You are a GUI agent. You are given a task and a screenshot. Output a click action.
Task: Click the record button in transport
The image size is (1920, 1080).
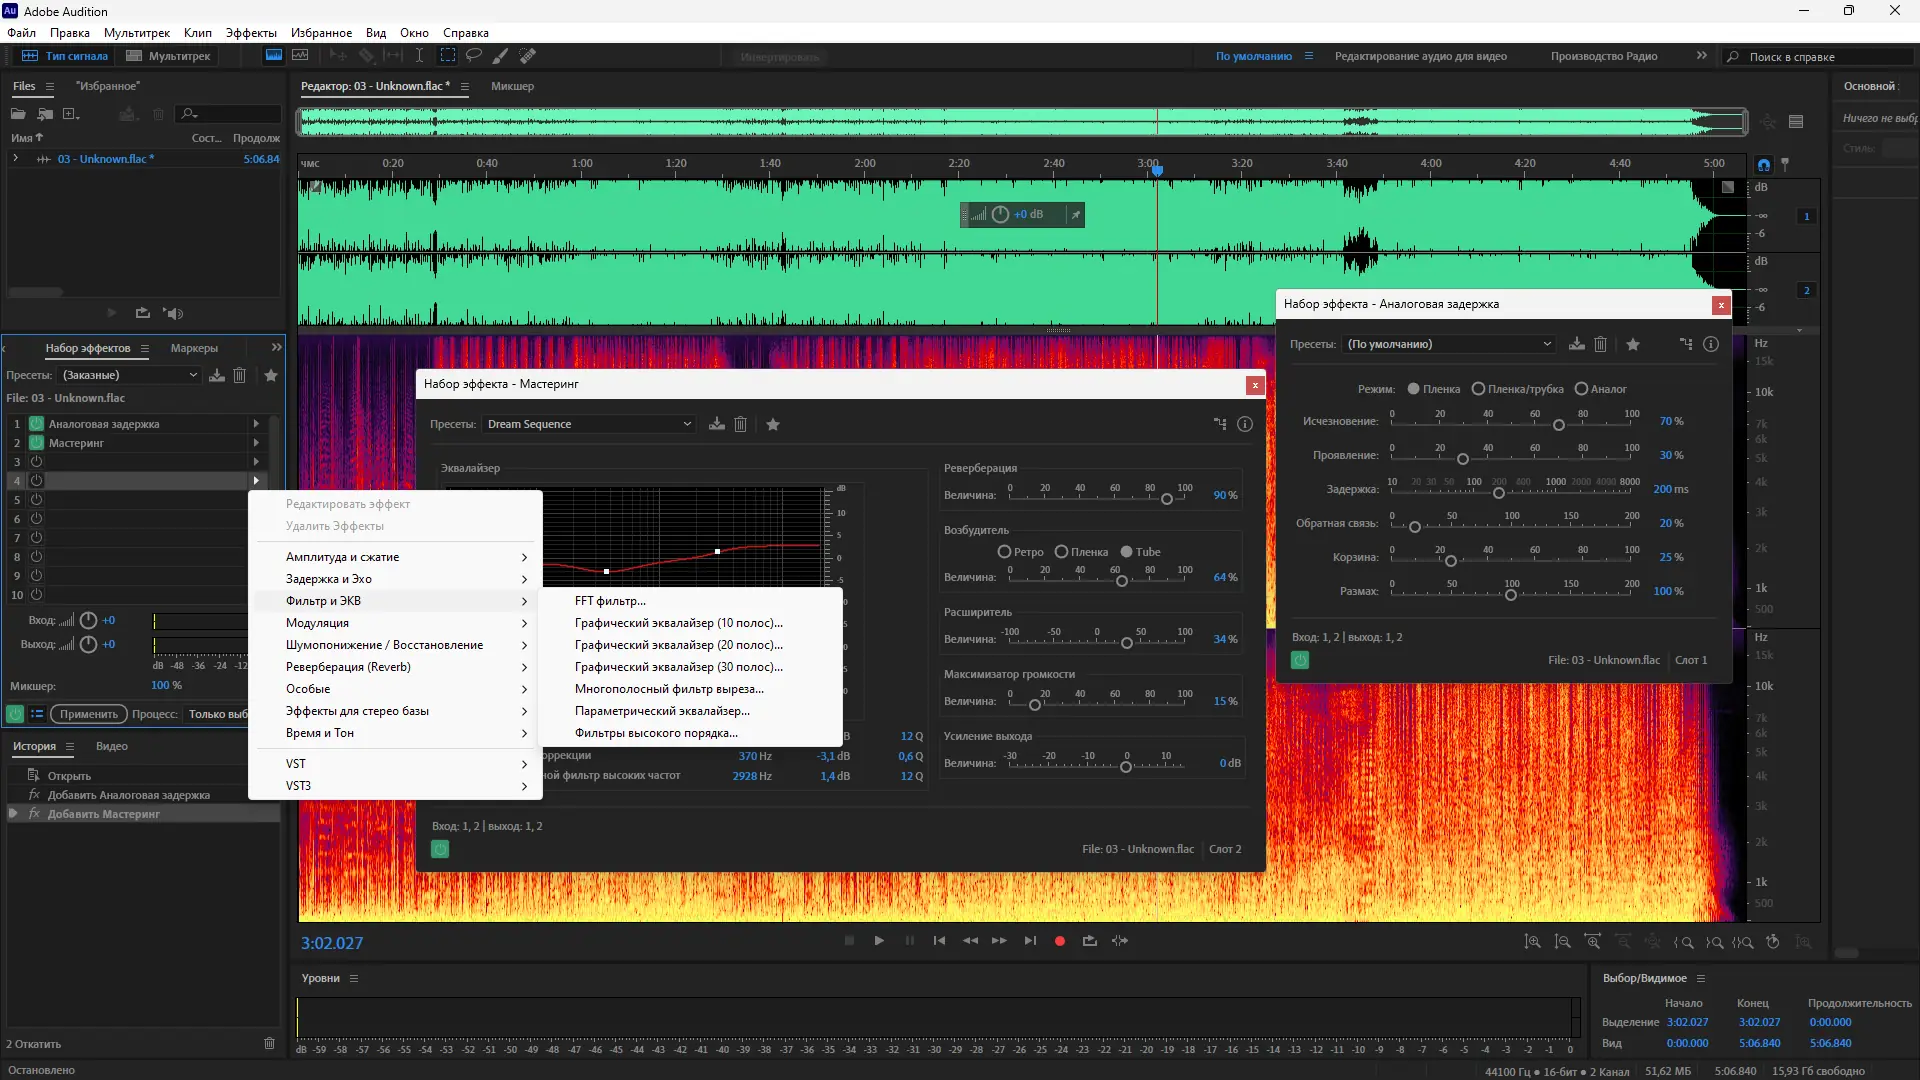[1060, 941]
